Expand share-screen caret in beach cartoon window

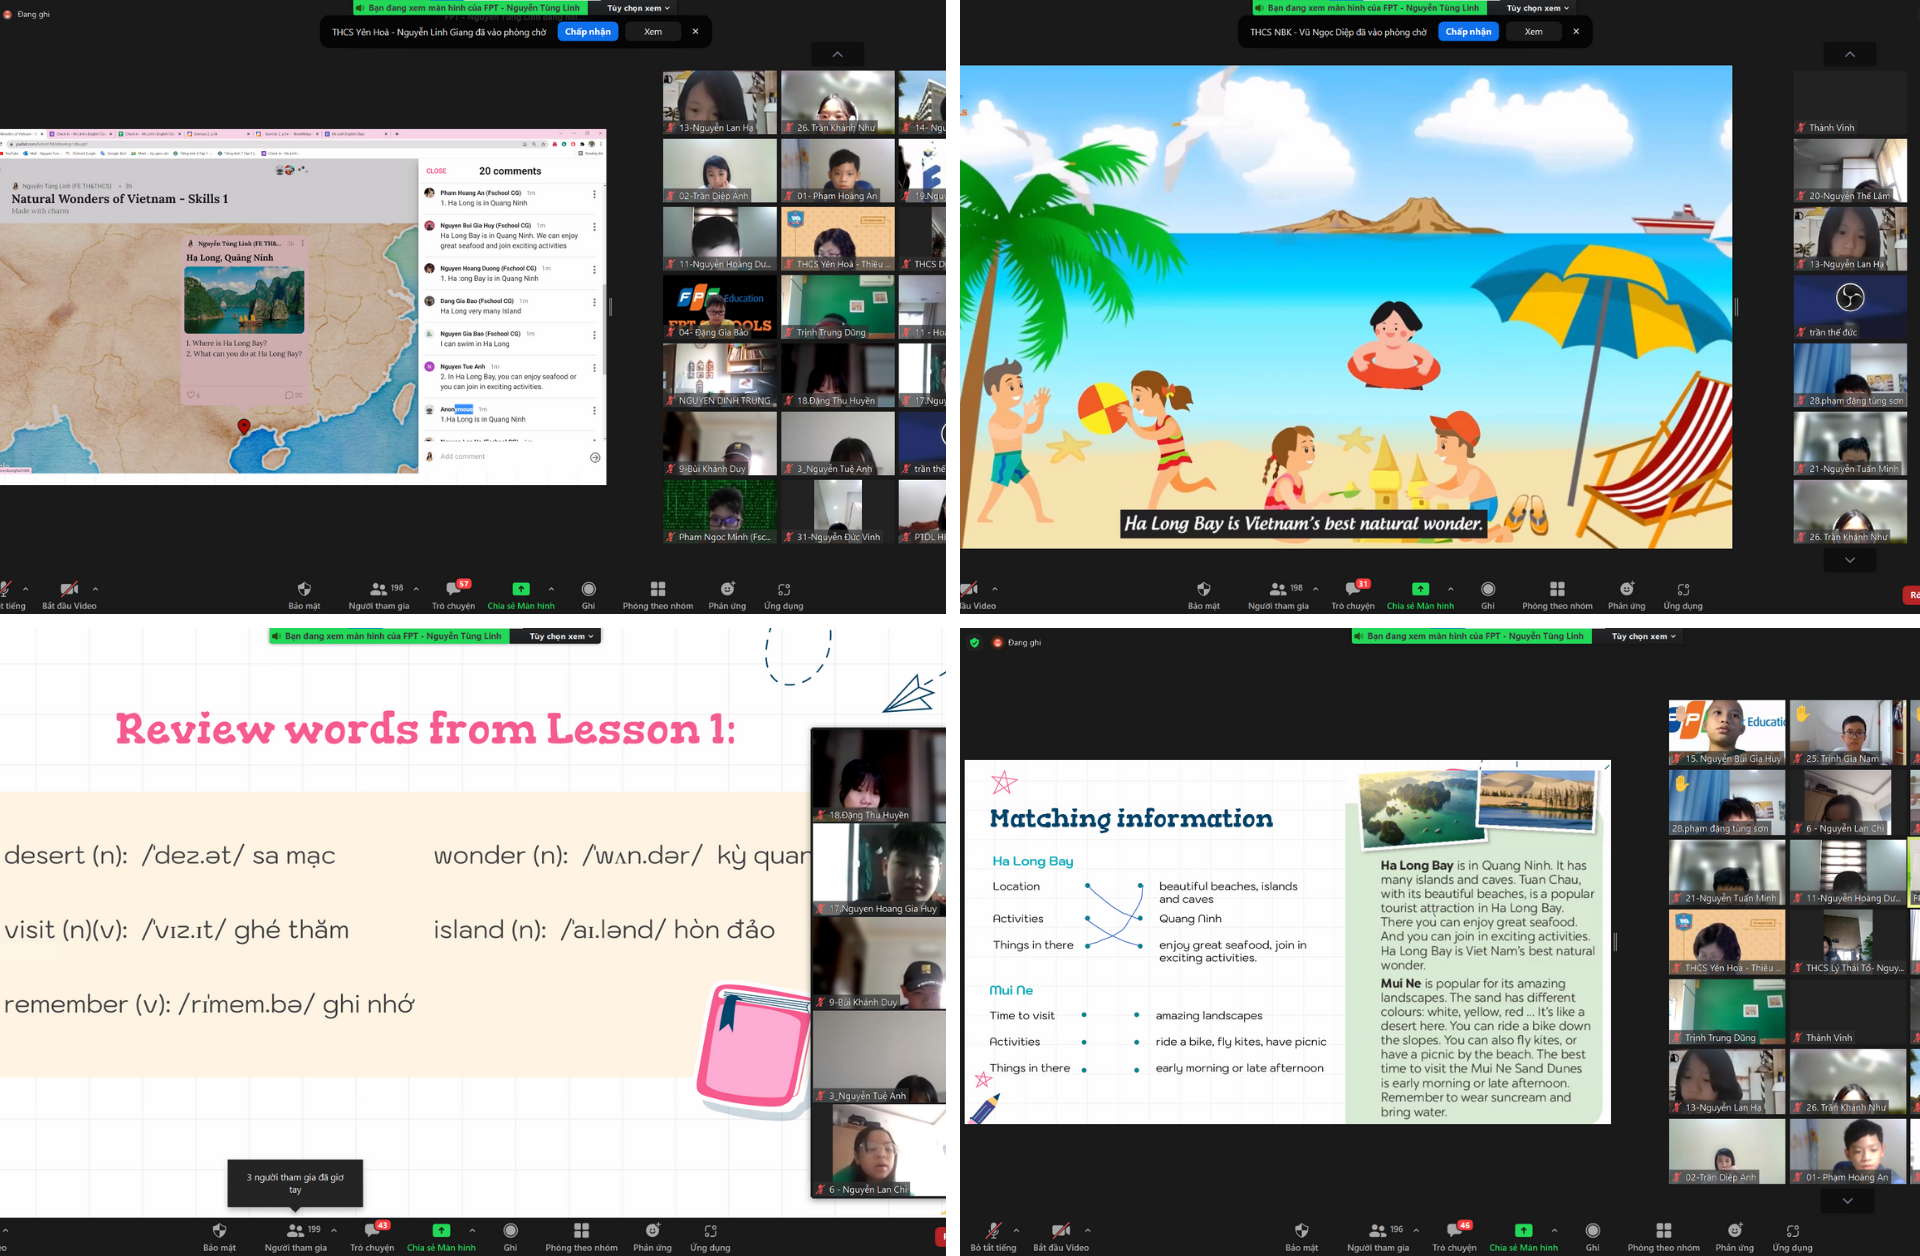(x=1451, y=588)
